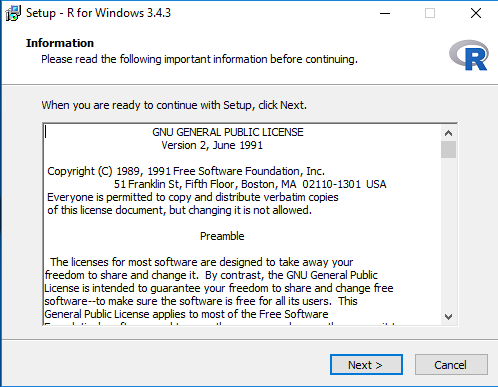Close the Setup window with X
Image resolution: width=498 pixels, height=387 pixels.
click(476, 13)
